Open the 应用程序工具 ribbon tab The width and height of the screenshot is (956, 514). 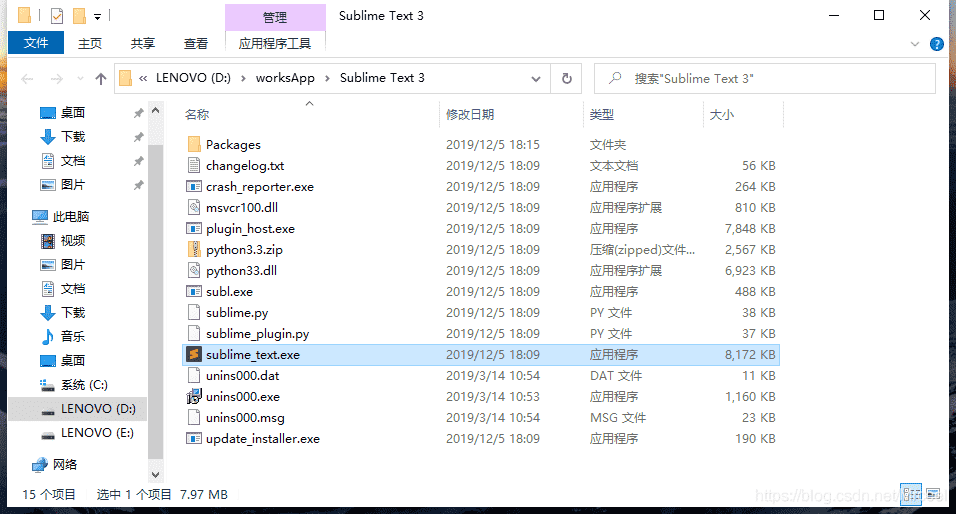click(275, 43)
